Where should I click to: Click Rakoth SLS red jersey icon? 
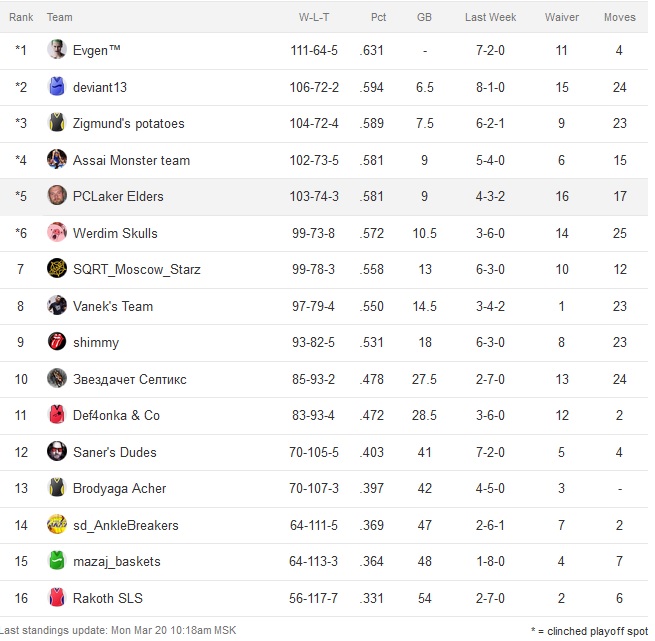(x=57, y=598)
